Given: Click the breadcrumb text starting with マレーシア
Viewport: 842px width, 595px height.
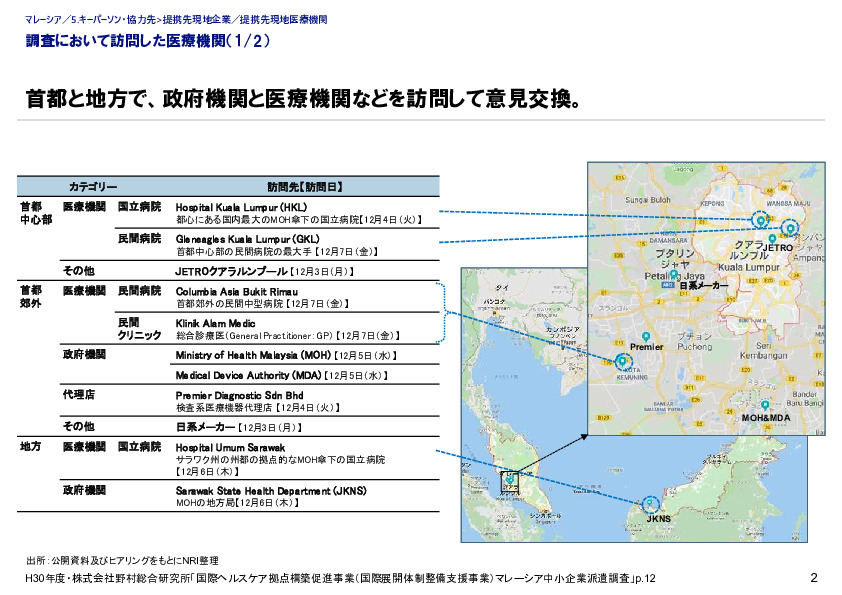Looking at the screenshot, I should coord(176,20).
